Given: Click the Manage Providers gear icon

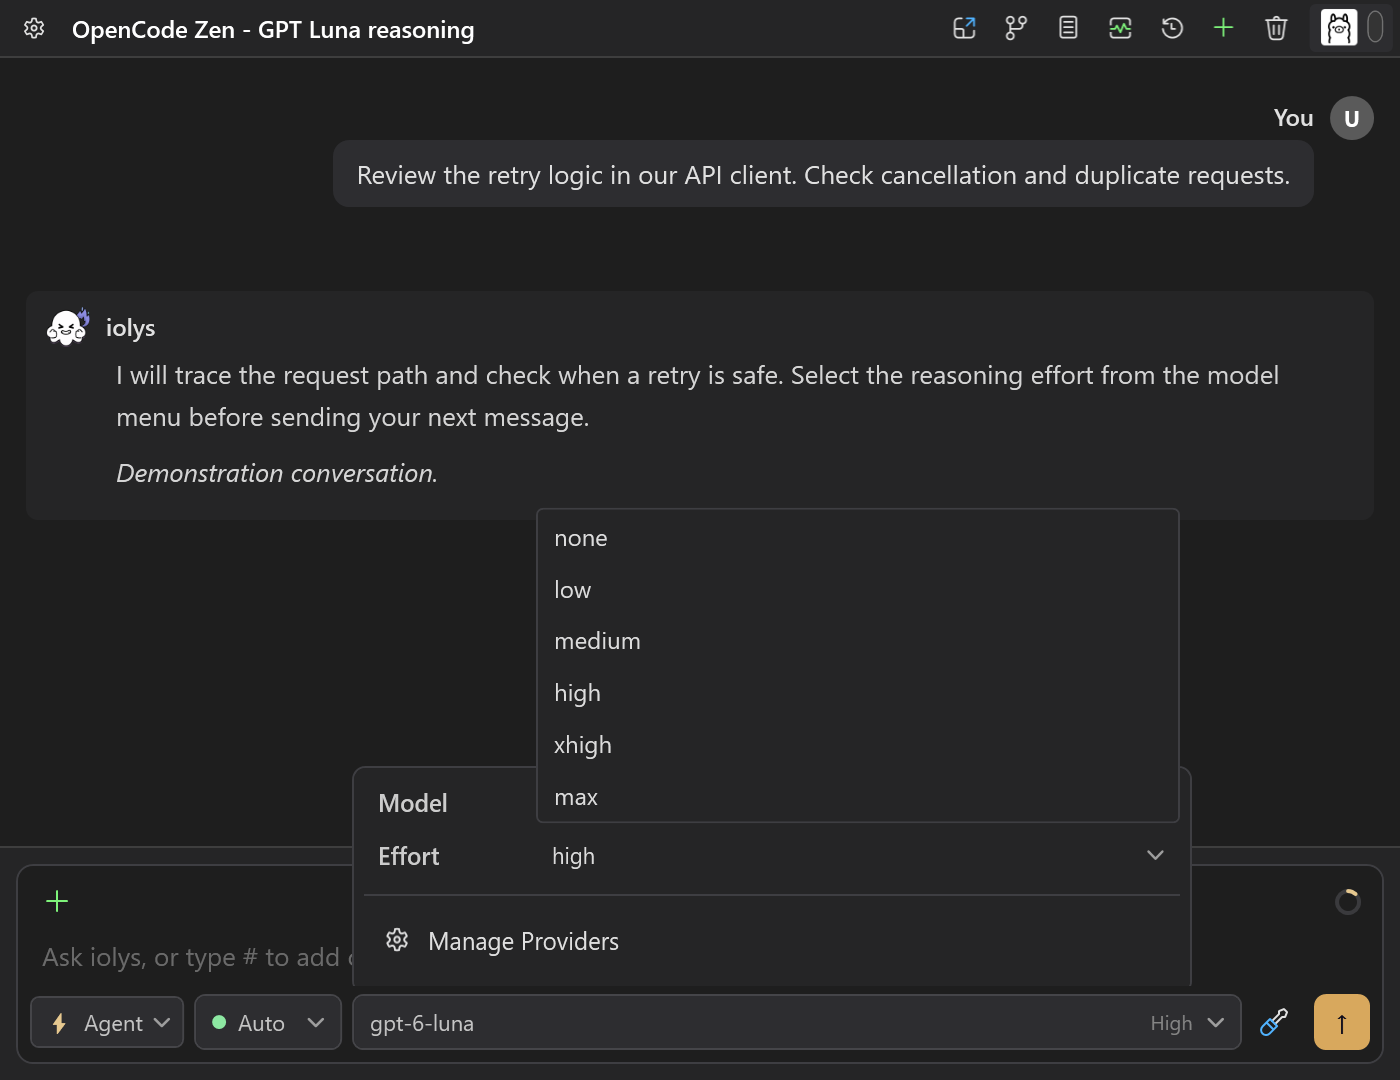Looking at the screenshot, I should pos(397,940).
